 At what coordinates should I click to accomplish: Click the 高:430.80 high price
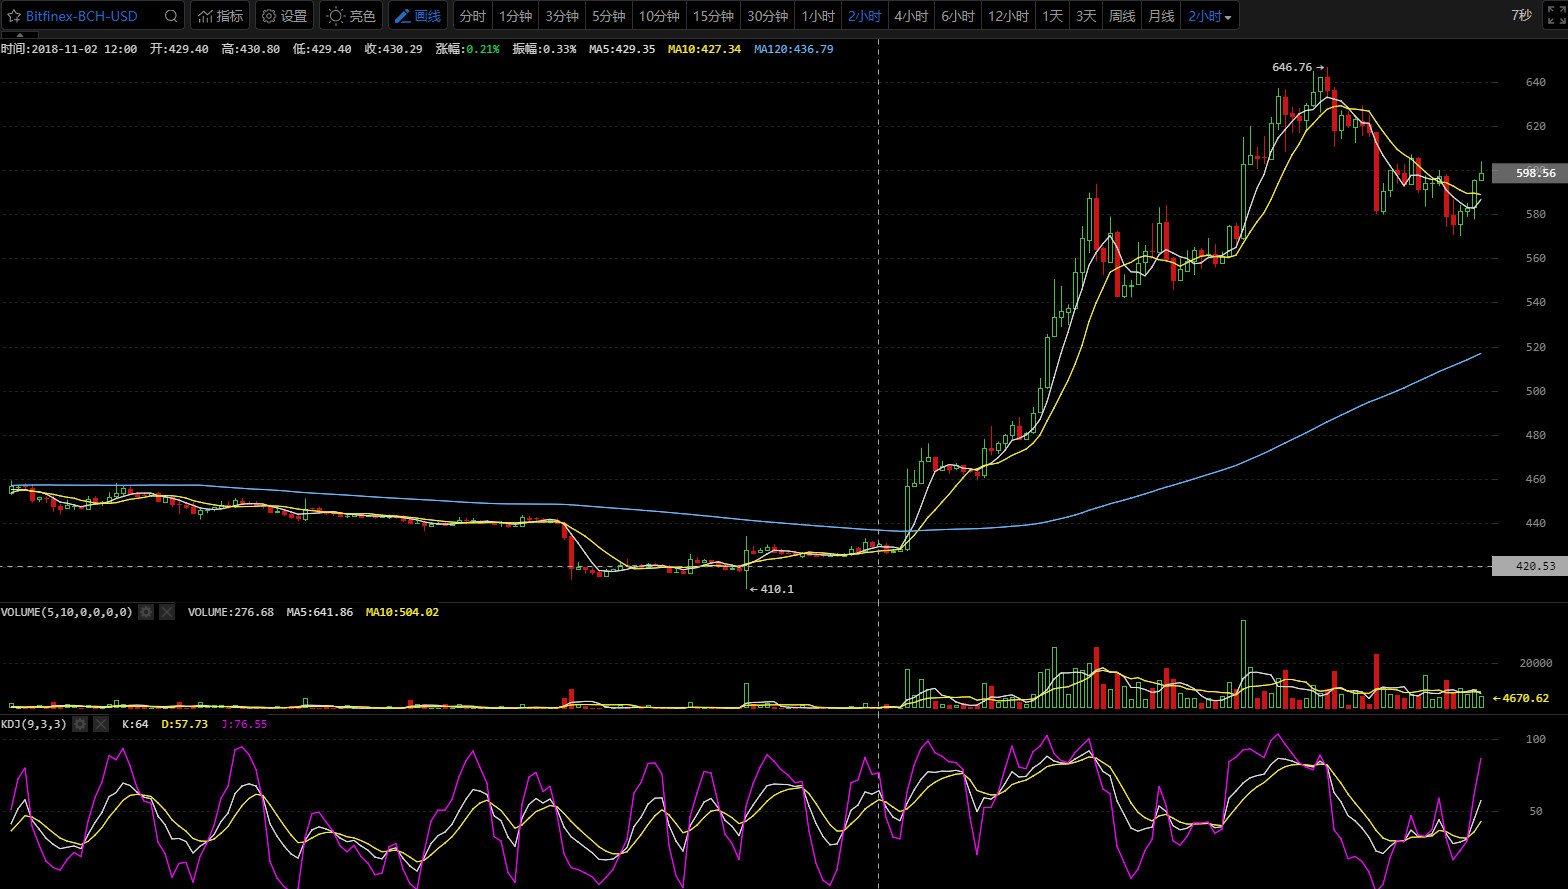pos(250,49)
